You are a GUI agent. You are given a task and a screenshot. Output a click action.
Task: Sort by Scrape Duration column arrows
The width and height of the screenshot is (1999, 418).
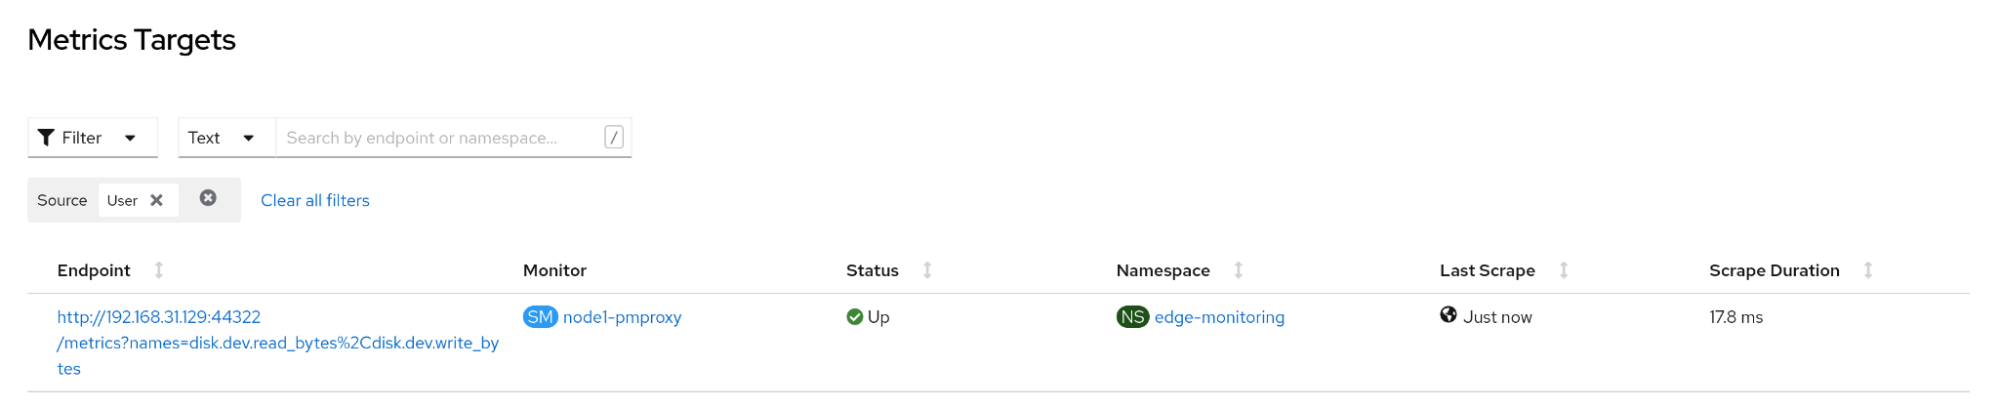pos(1868,270)
